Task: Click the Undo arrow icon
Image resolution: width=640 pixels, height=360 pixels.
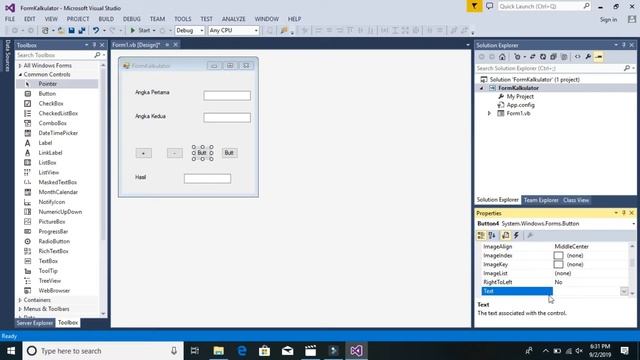Action: pos(96,31)
